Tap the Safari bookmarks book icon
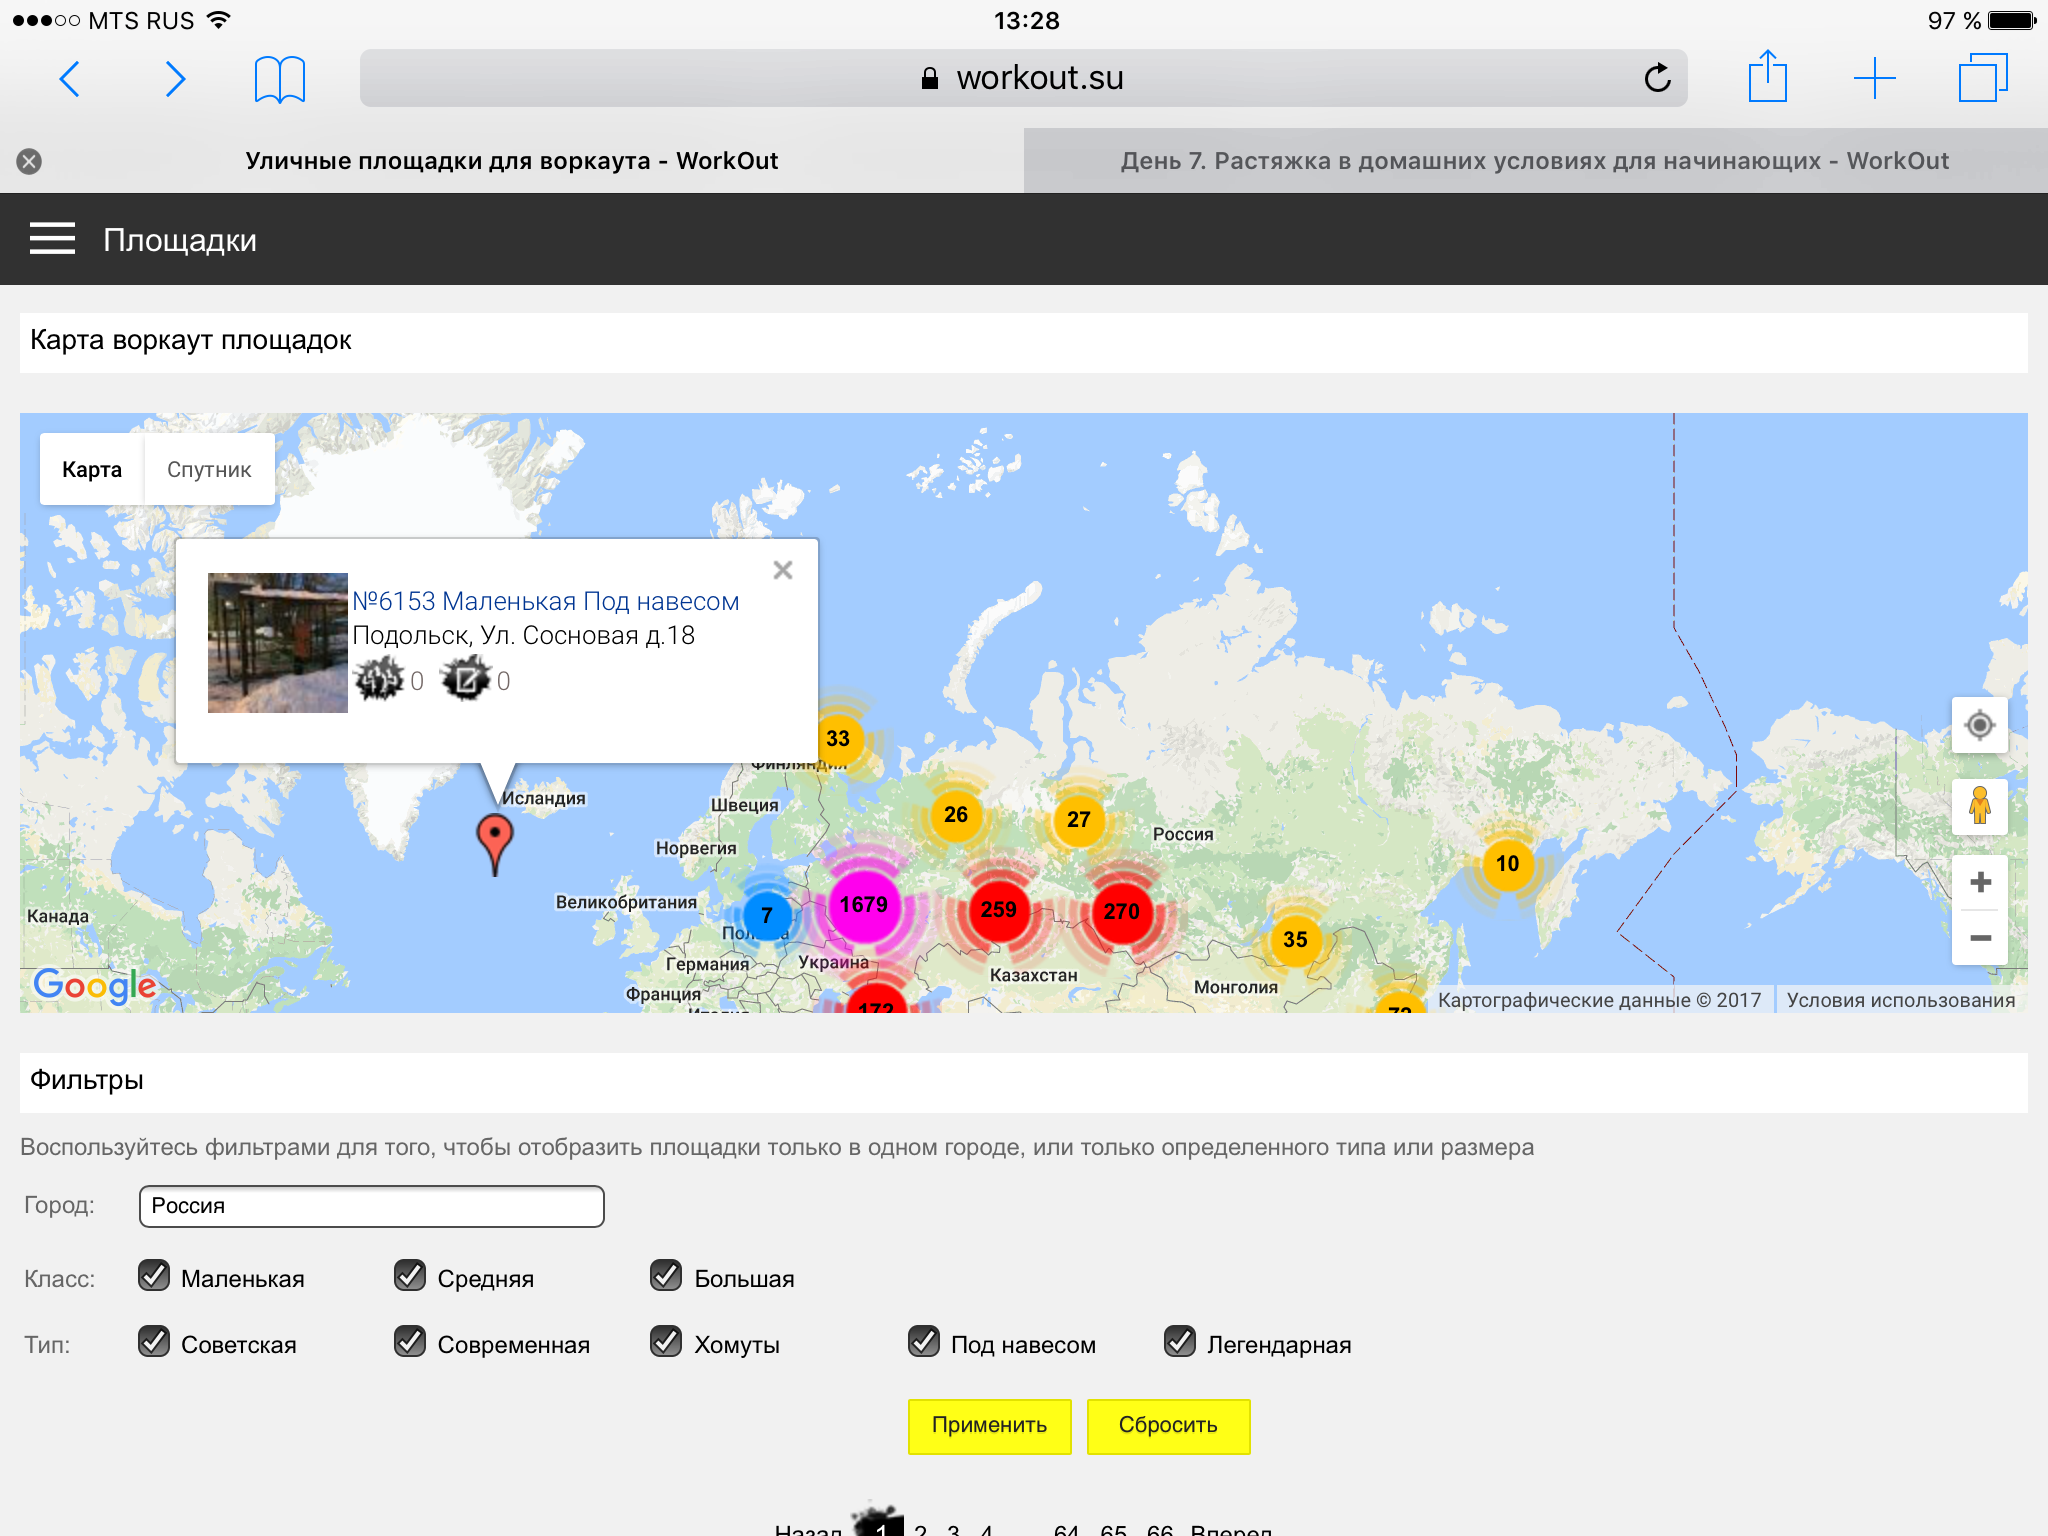 [x=279, y=79]
